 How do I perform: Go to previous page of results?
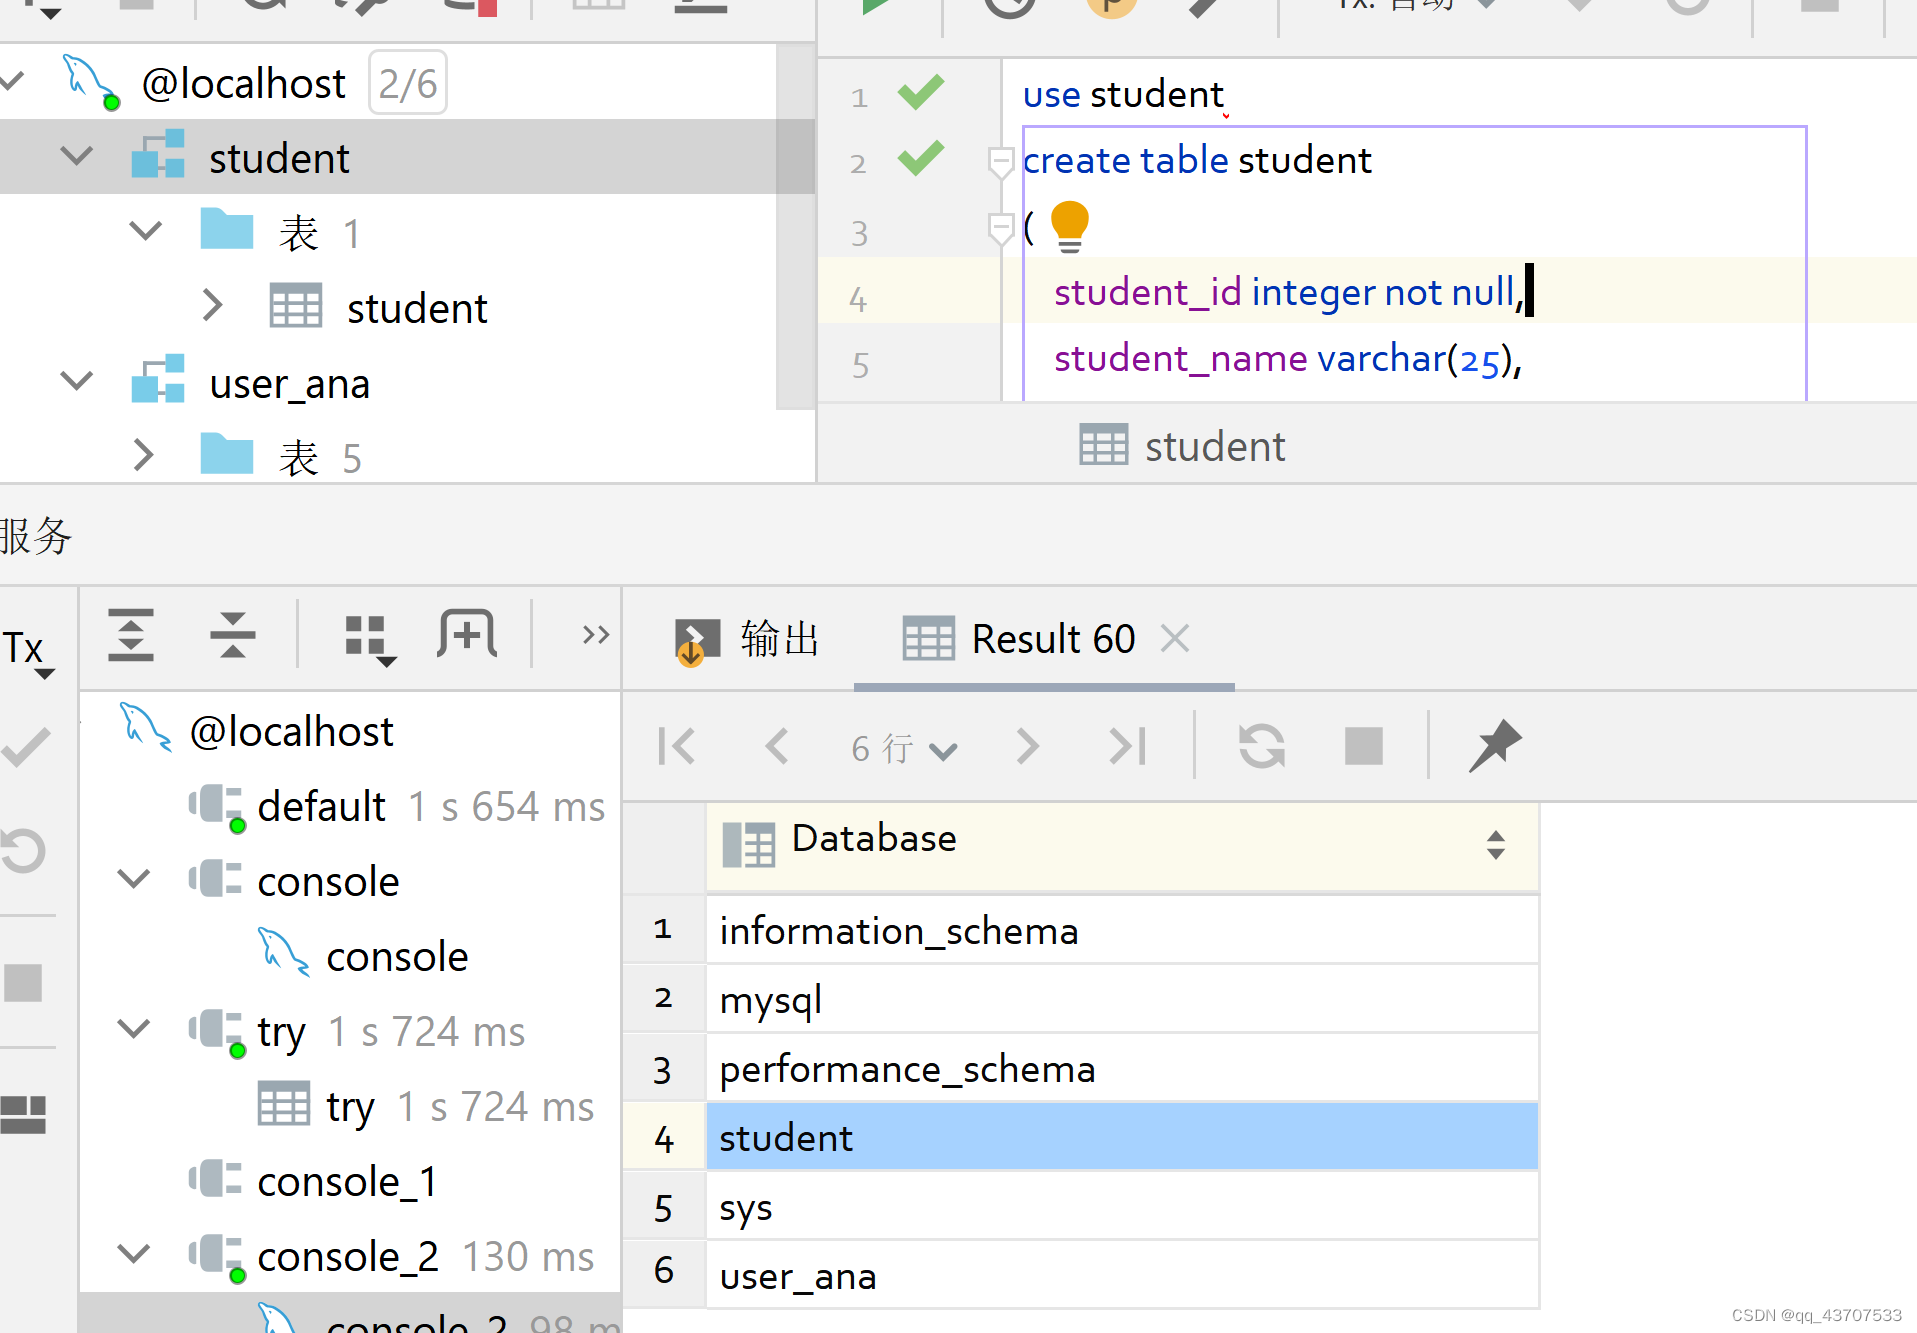coord(777,746)
